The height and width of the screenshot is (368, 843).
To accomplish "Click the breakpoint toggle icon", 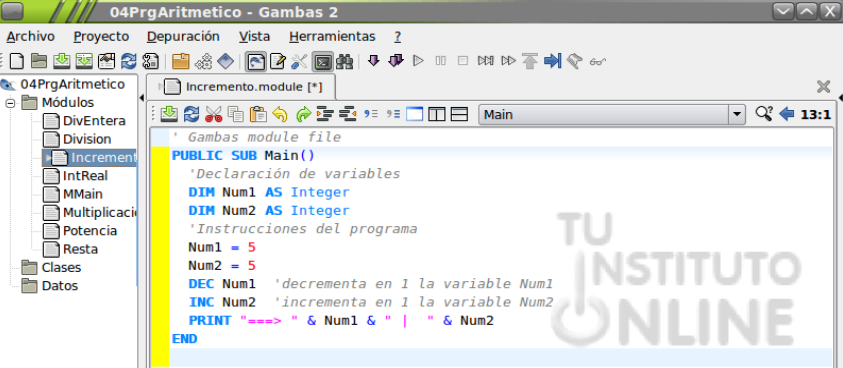I will click(x=574, y=61).
